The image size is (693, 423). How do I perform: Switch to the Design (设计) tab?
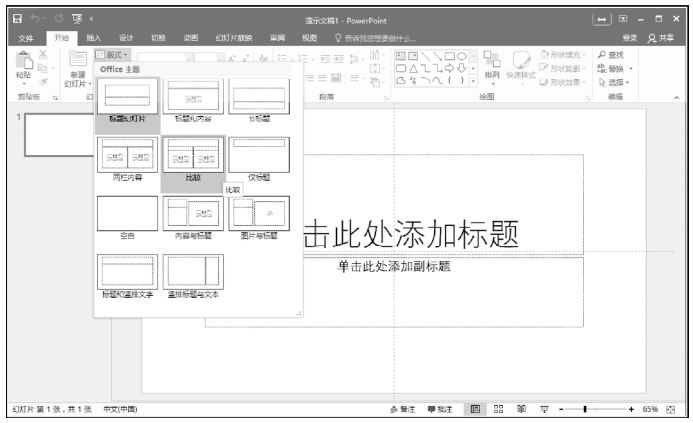click(126, 37)
